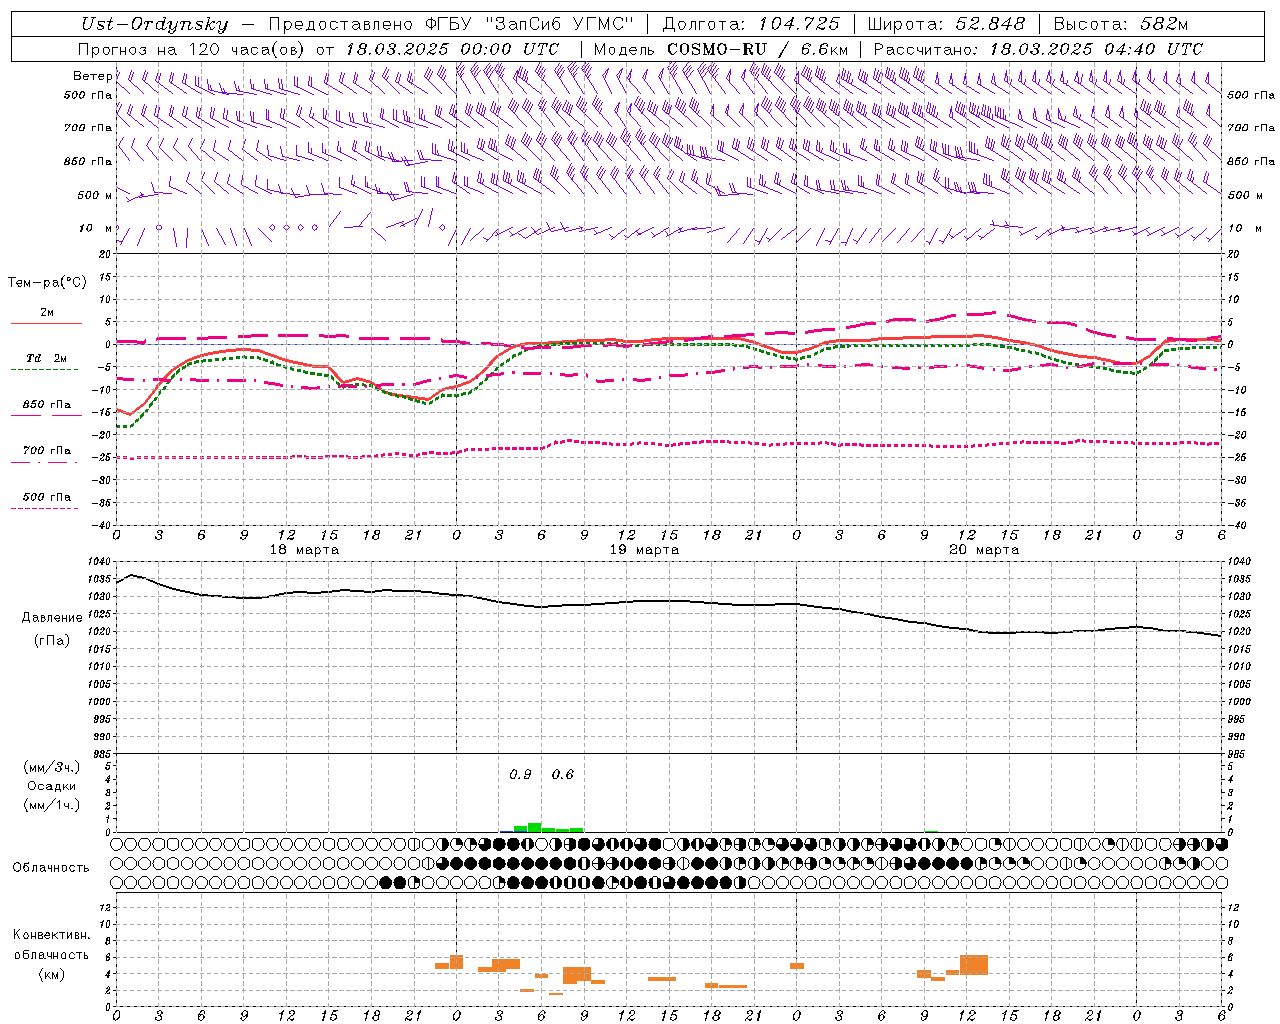Viewport: 1280px width, 1024px height.
Task: Click the computed time 18.03.2025 04:40 UTC
Action: [x=1096, y=49]
